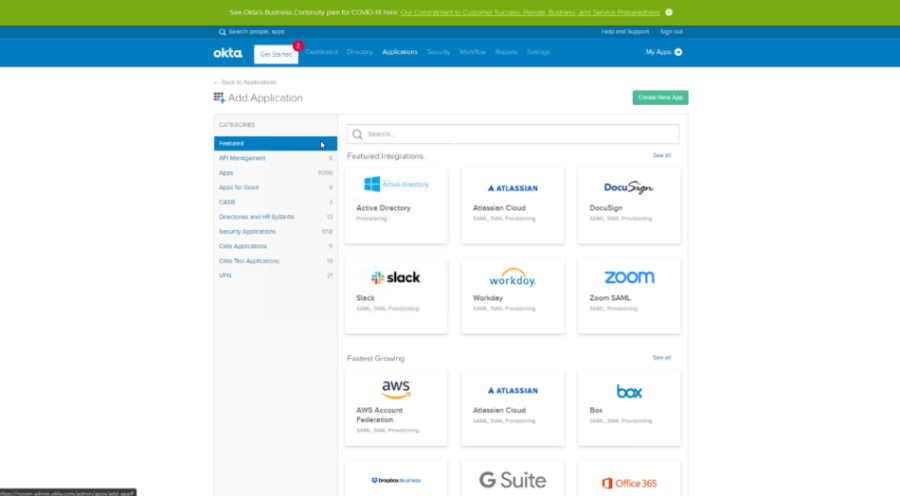Select the Box app logo
This screenshot has height=496, width=900.
pos(629,391)
